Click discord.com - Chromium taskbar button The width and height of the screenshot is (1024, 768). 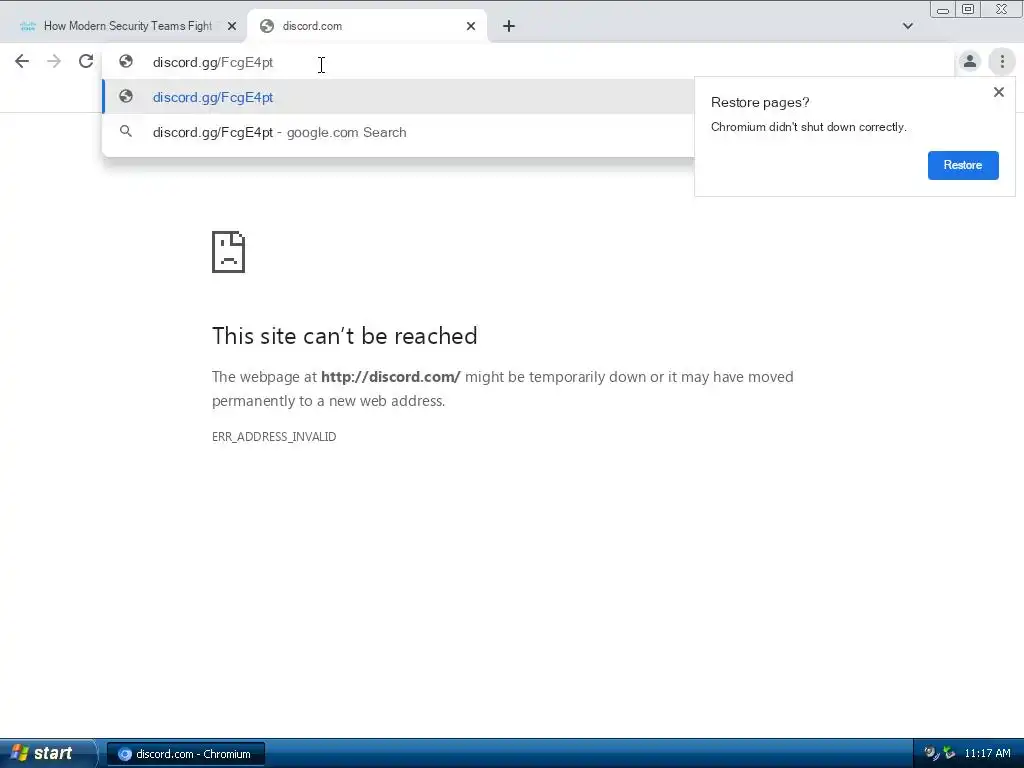[186, 754]
